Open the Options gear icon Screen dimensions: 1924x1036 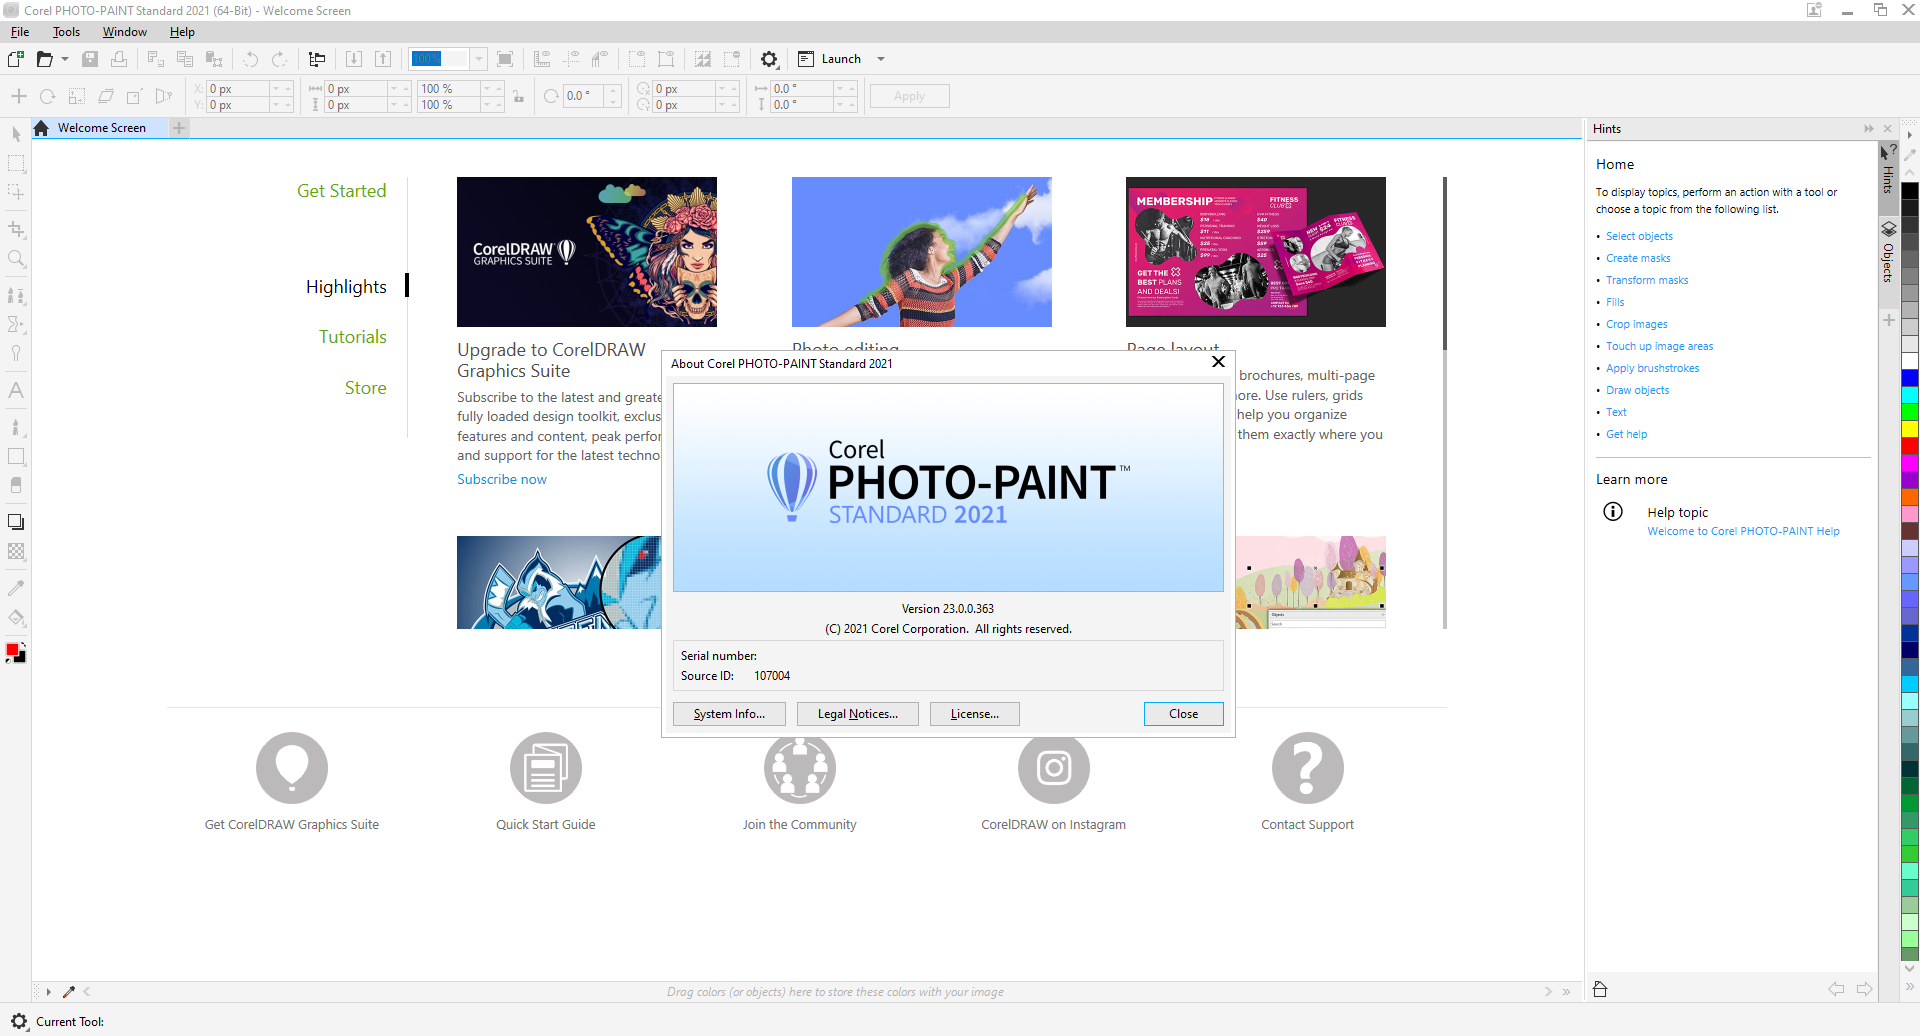pos(769,59)
